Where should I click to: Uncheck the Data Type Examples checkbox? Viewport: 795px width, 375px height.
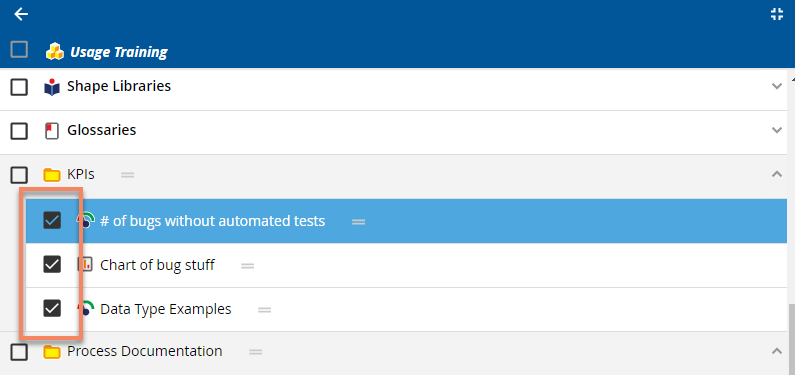52,308
